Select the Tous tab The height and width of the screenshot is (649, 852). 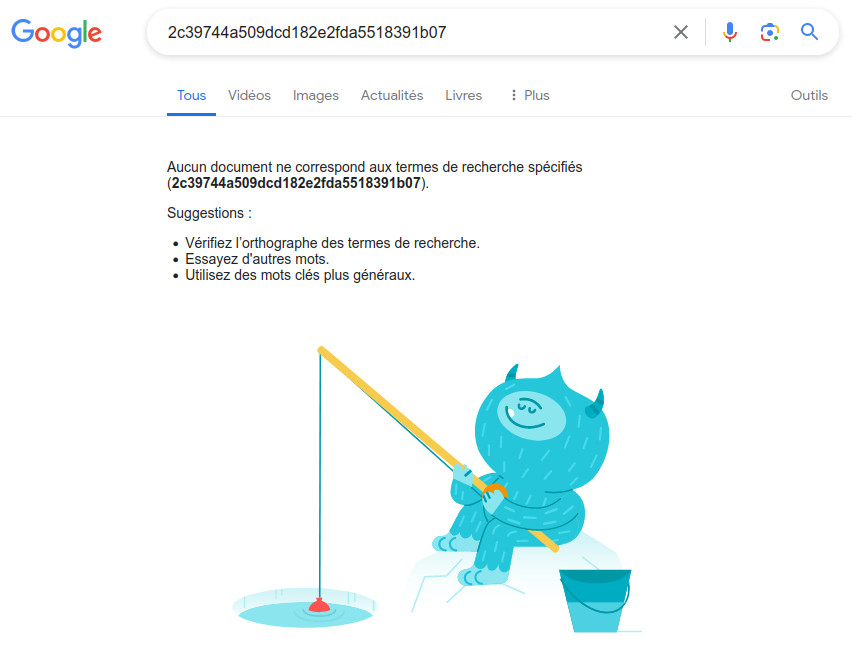pos(191,95)
